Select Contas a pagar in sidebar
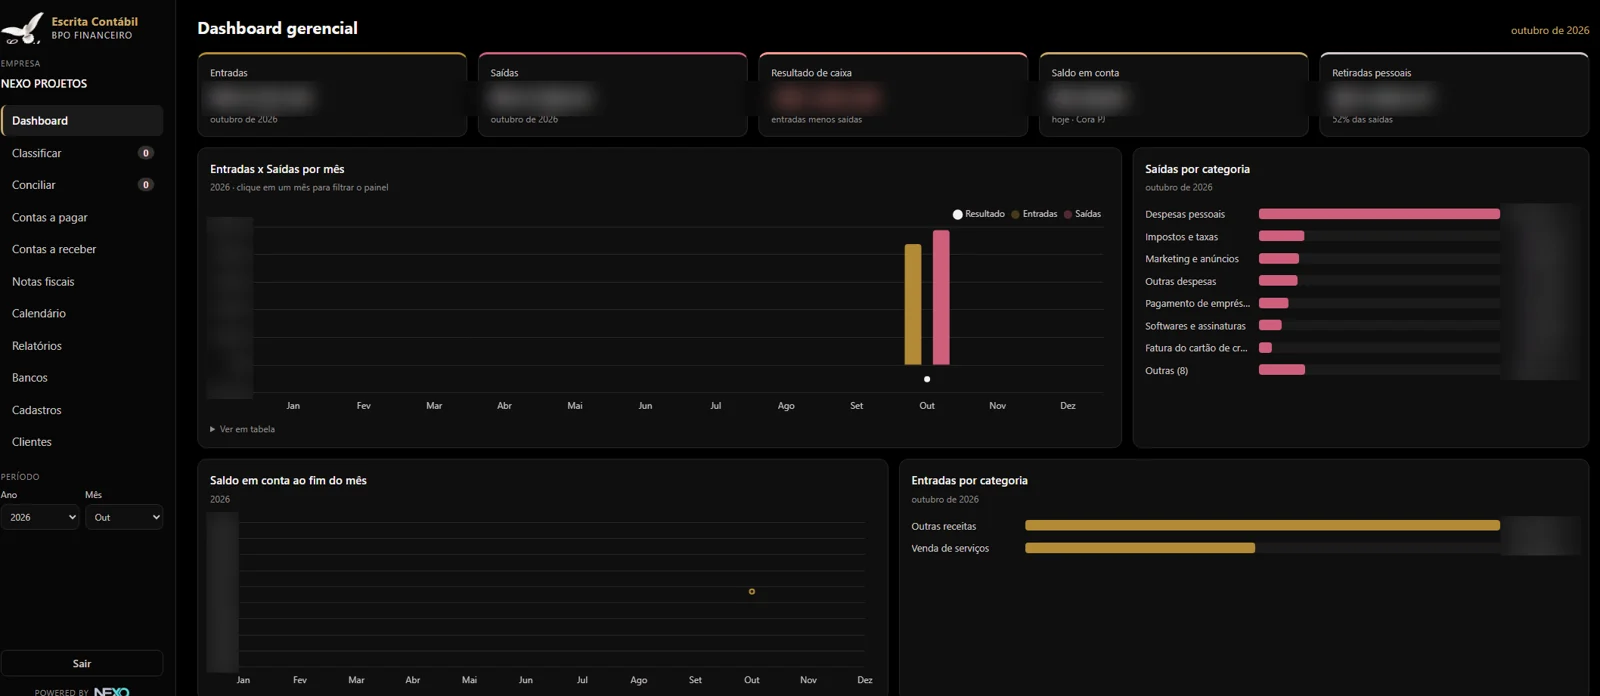This screenshot has height=696, width=1600. click(x=82, y=217)
